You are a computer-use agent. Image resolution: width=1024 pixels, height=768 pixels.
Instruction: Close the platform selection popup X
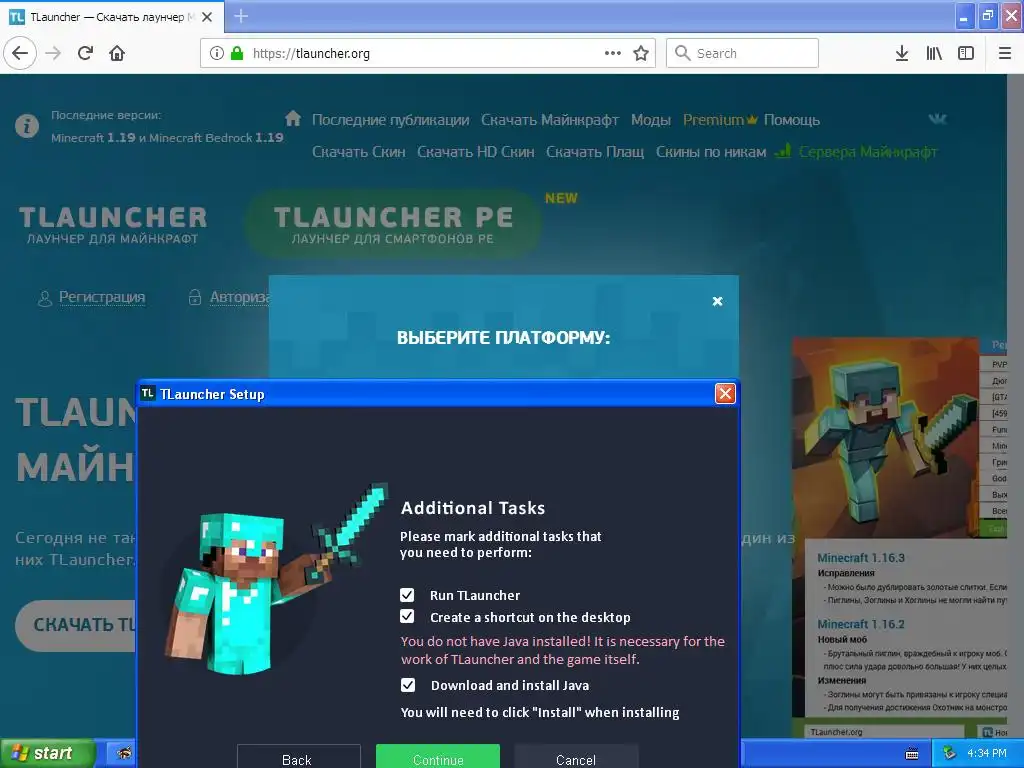point(717,301)
